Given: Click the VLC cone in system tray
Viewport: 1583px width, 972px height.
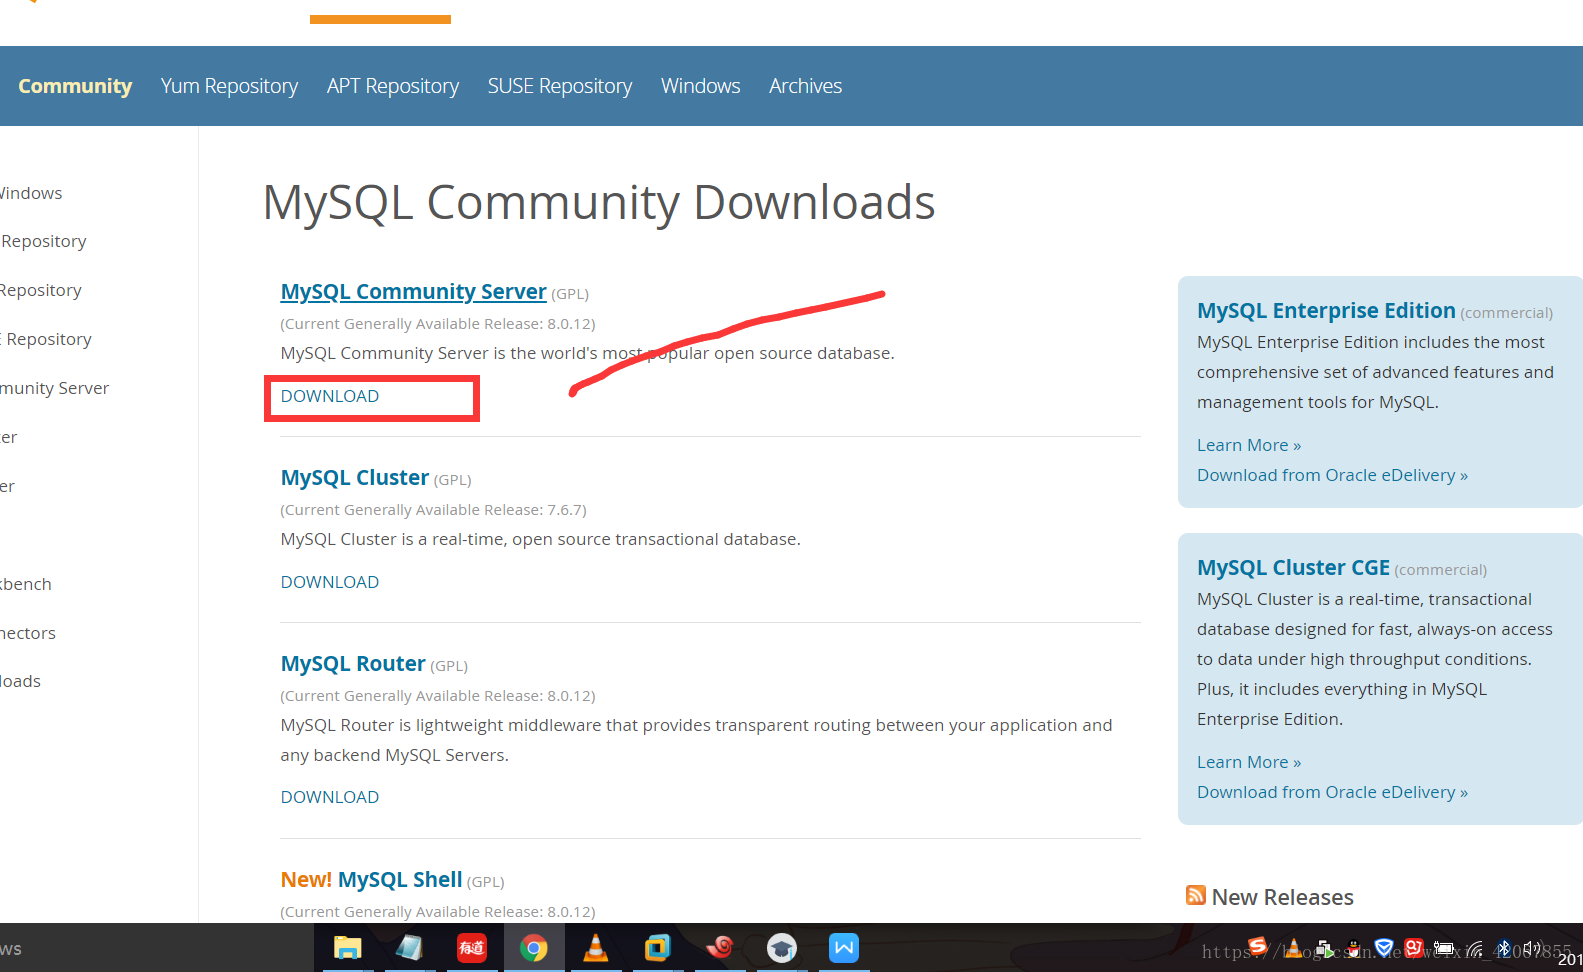Looking at the screenshot, I should click(x=1293, y=948).
